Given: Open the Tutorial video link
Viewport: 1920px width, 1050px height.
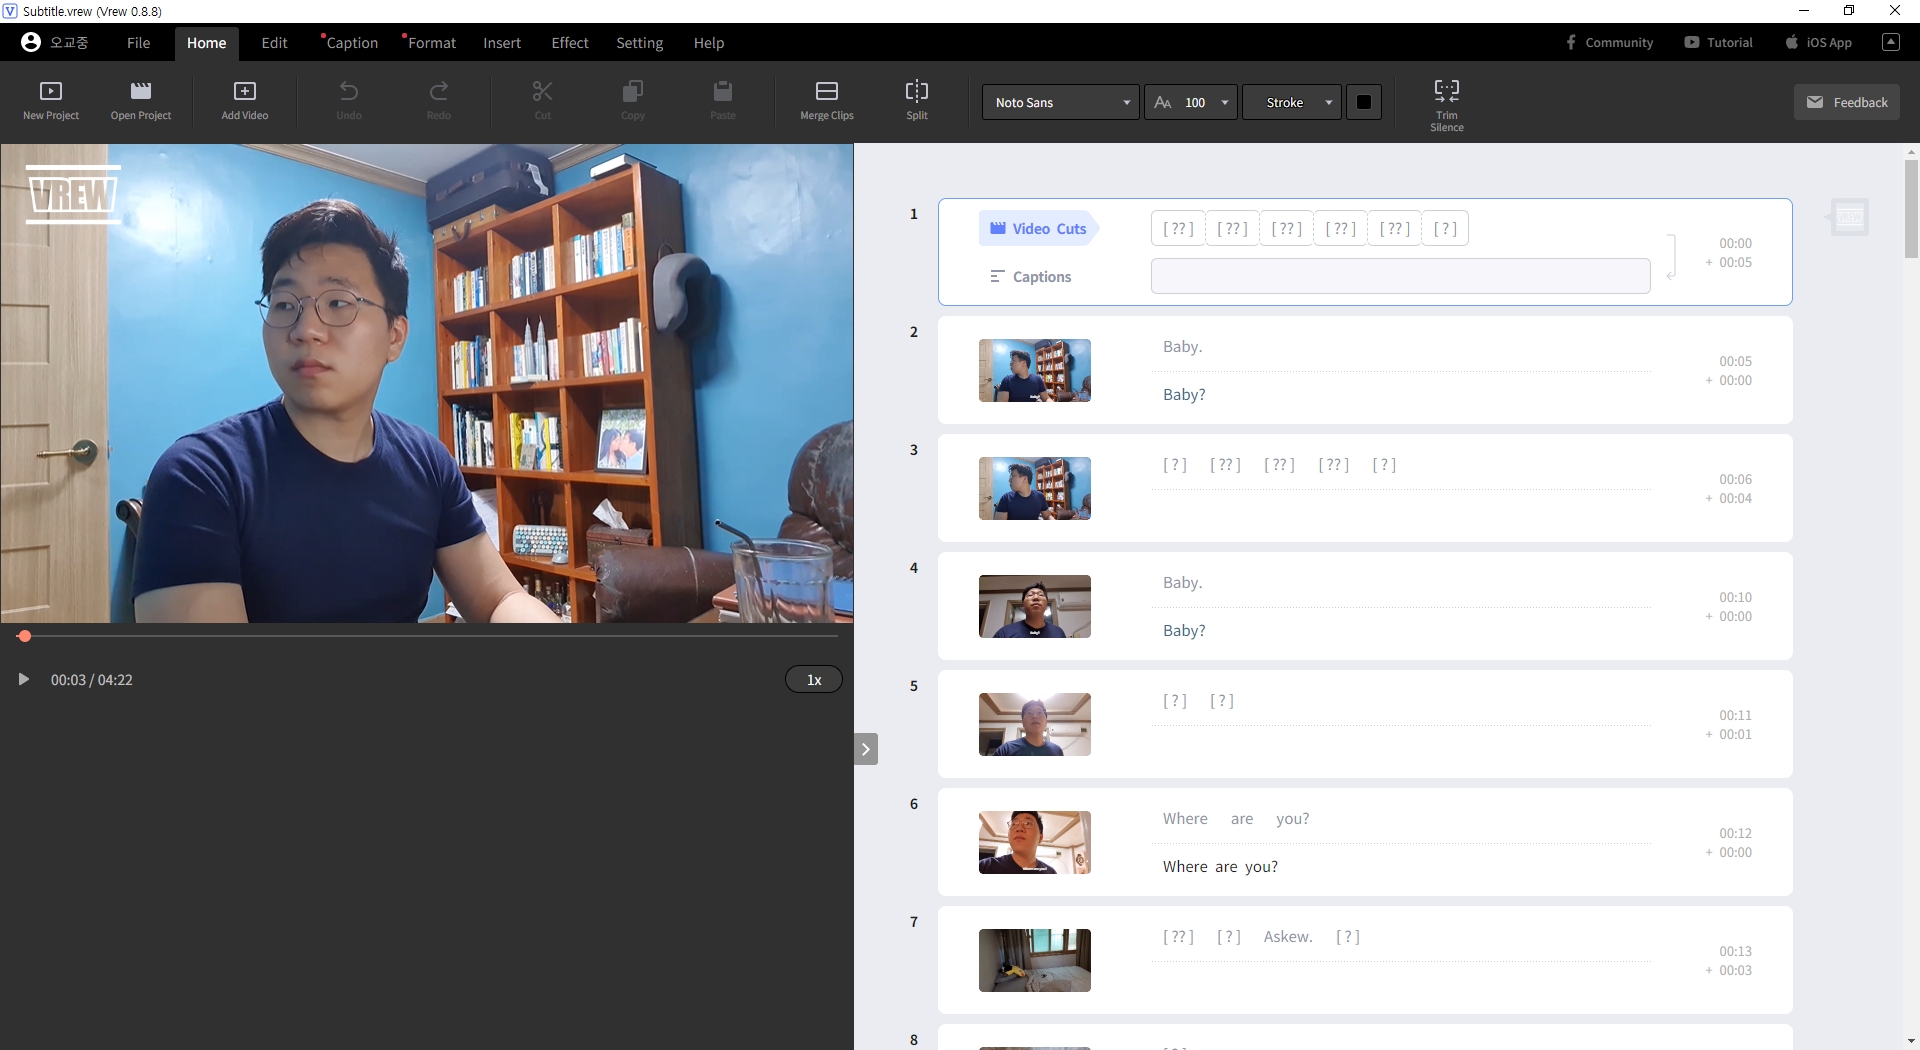Looking at the screenshot, I should (x=1718, y=42).
